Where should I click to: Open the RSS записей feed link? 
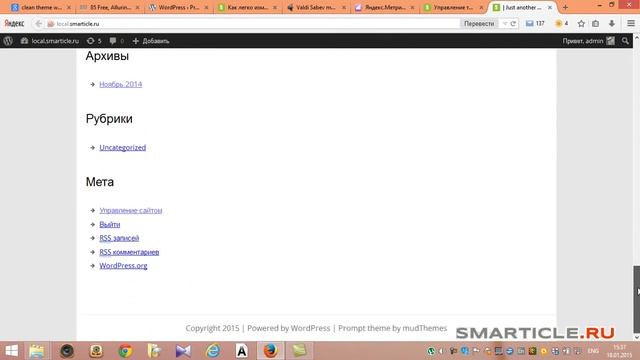[x=119, y=238]
